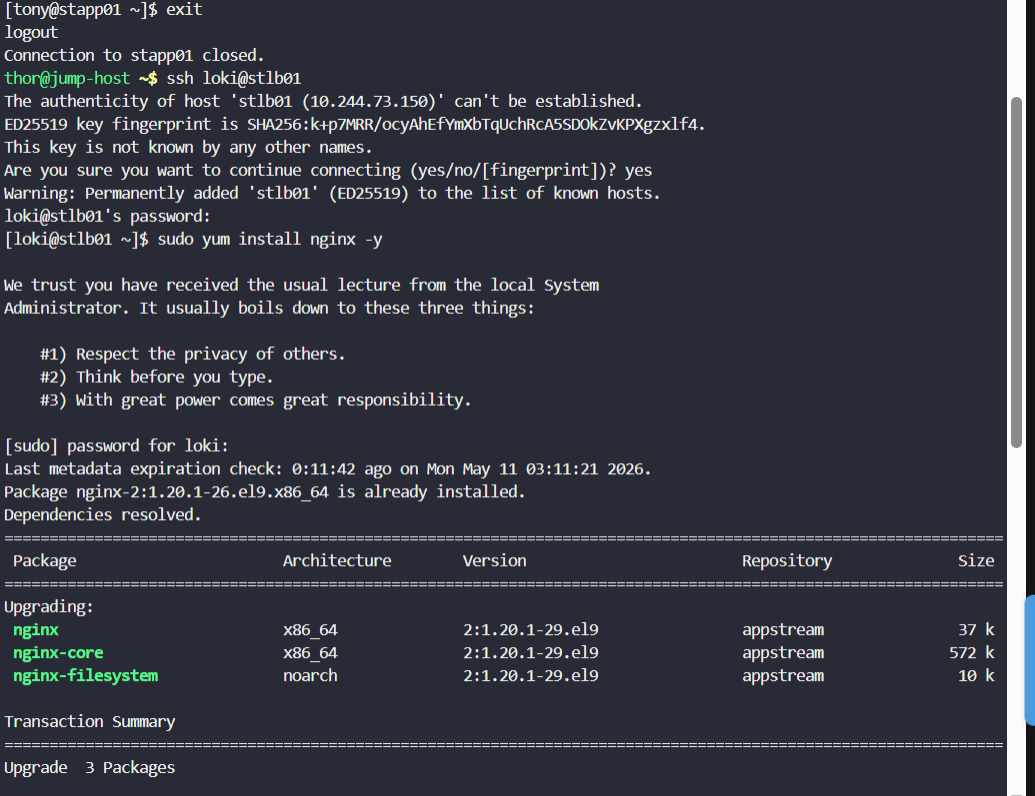The image size is (1035, 796).
Task: Click the 'Connection to stapp01 closed.' line
Action: tap(134, 55)
